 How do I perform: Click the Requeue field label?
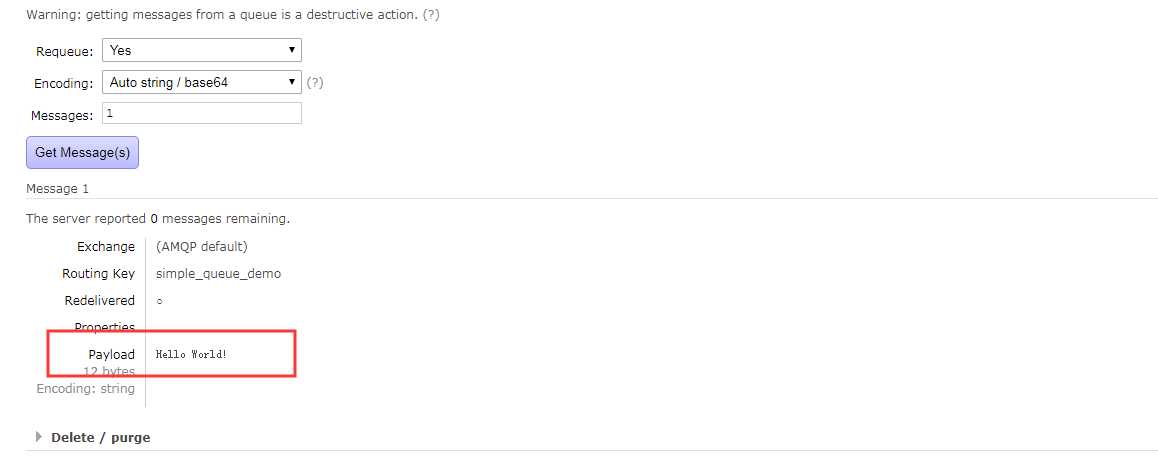(x=65, y=51)
